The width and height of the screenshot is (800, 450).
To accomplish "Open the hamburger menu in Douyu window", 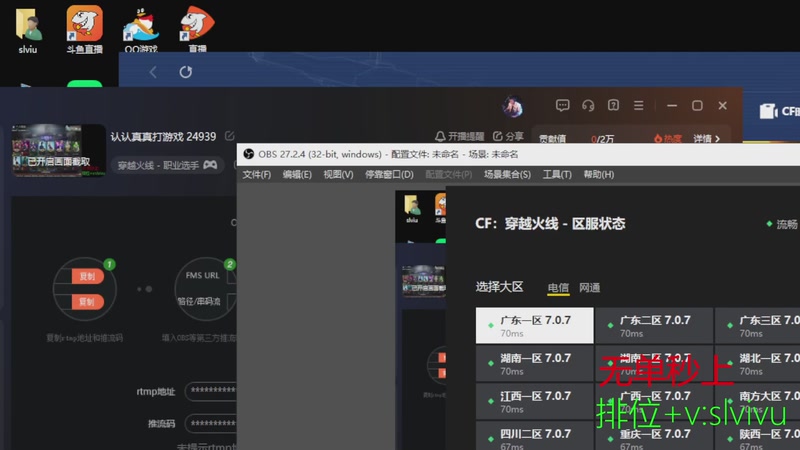I will coord(638,105).
